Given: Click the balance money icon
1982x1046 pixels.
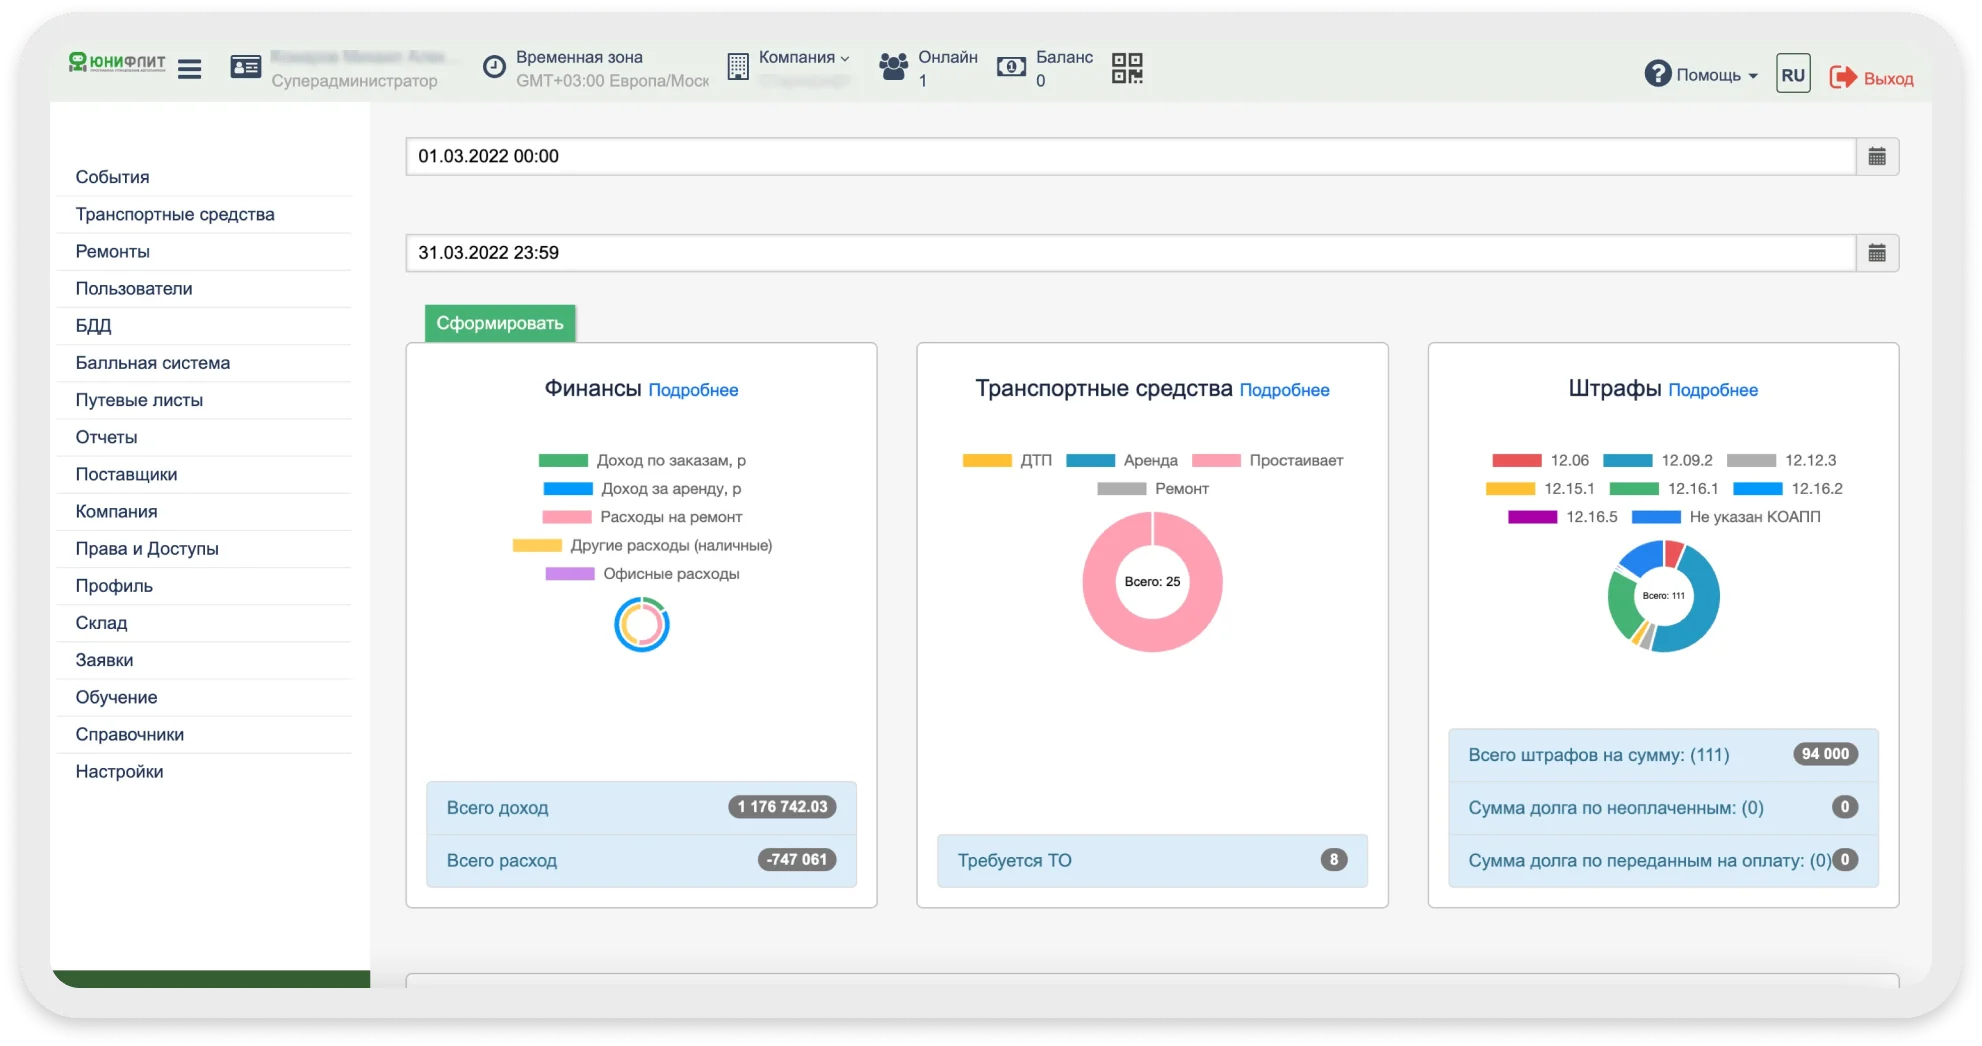Looking at the screenshot, I should click(1011, 67).
